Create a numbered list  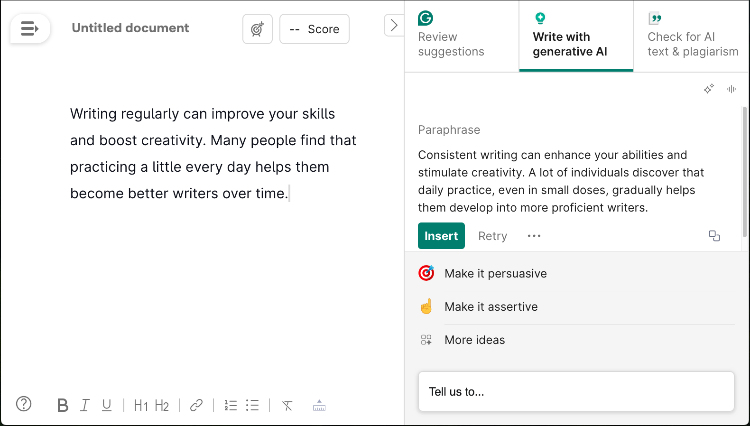tap(231, 405)
